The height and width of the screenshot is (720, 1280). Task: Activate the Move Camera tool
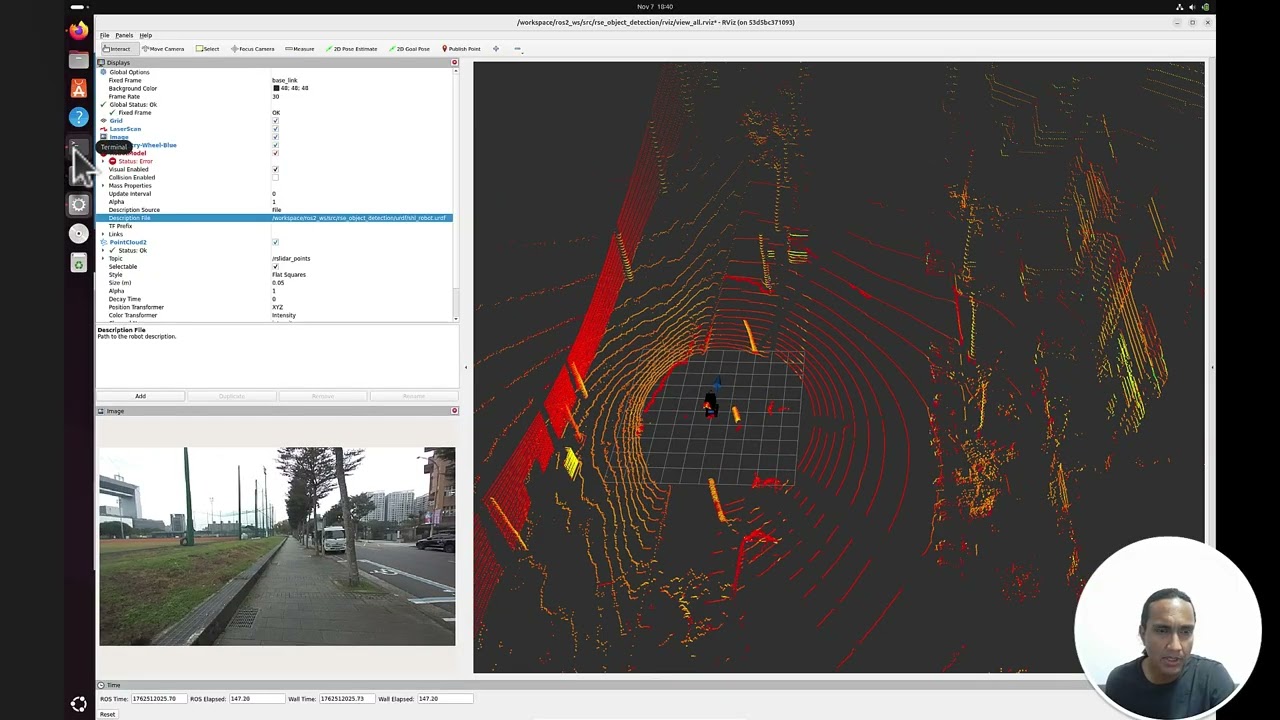pos(163,48)
